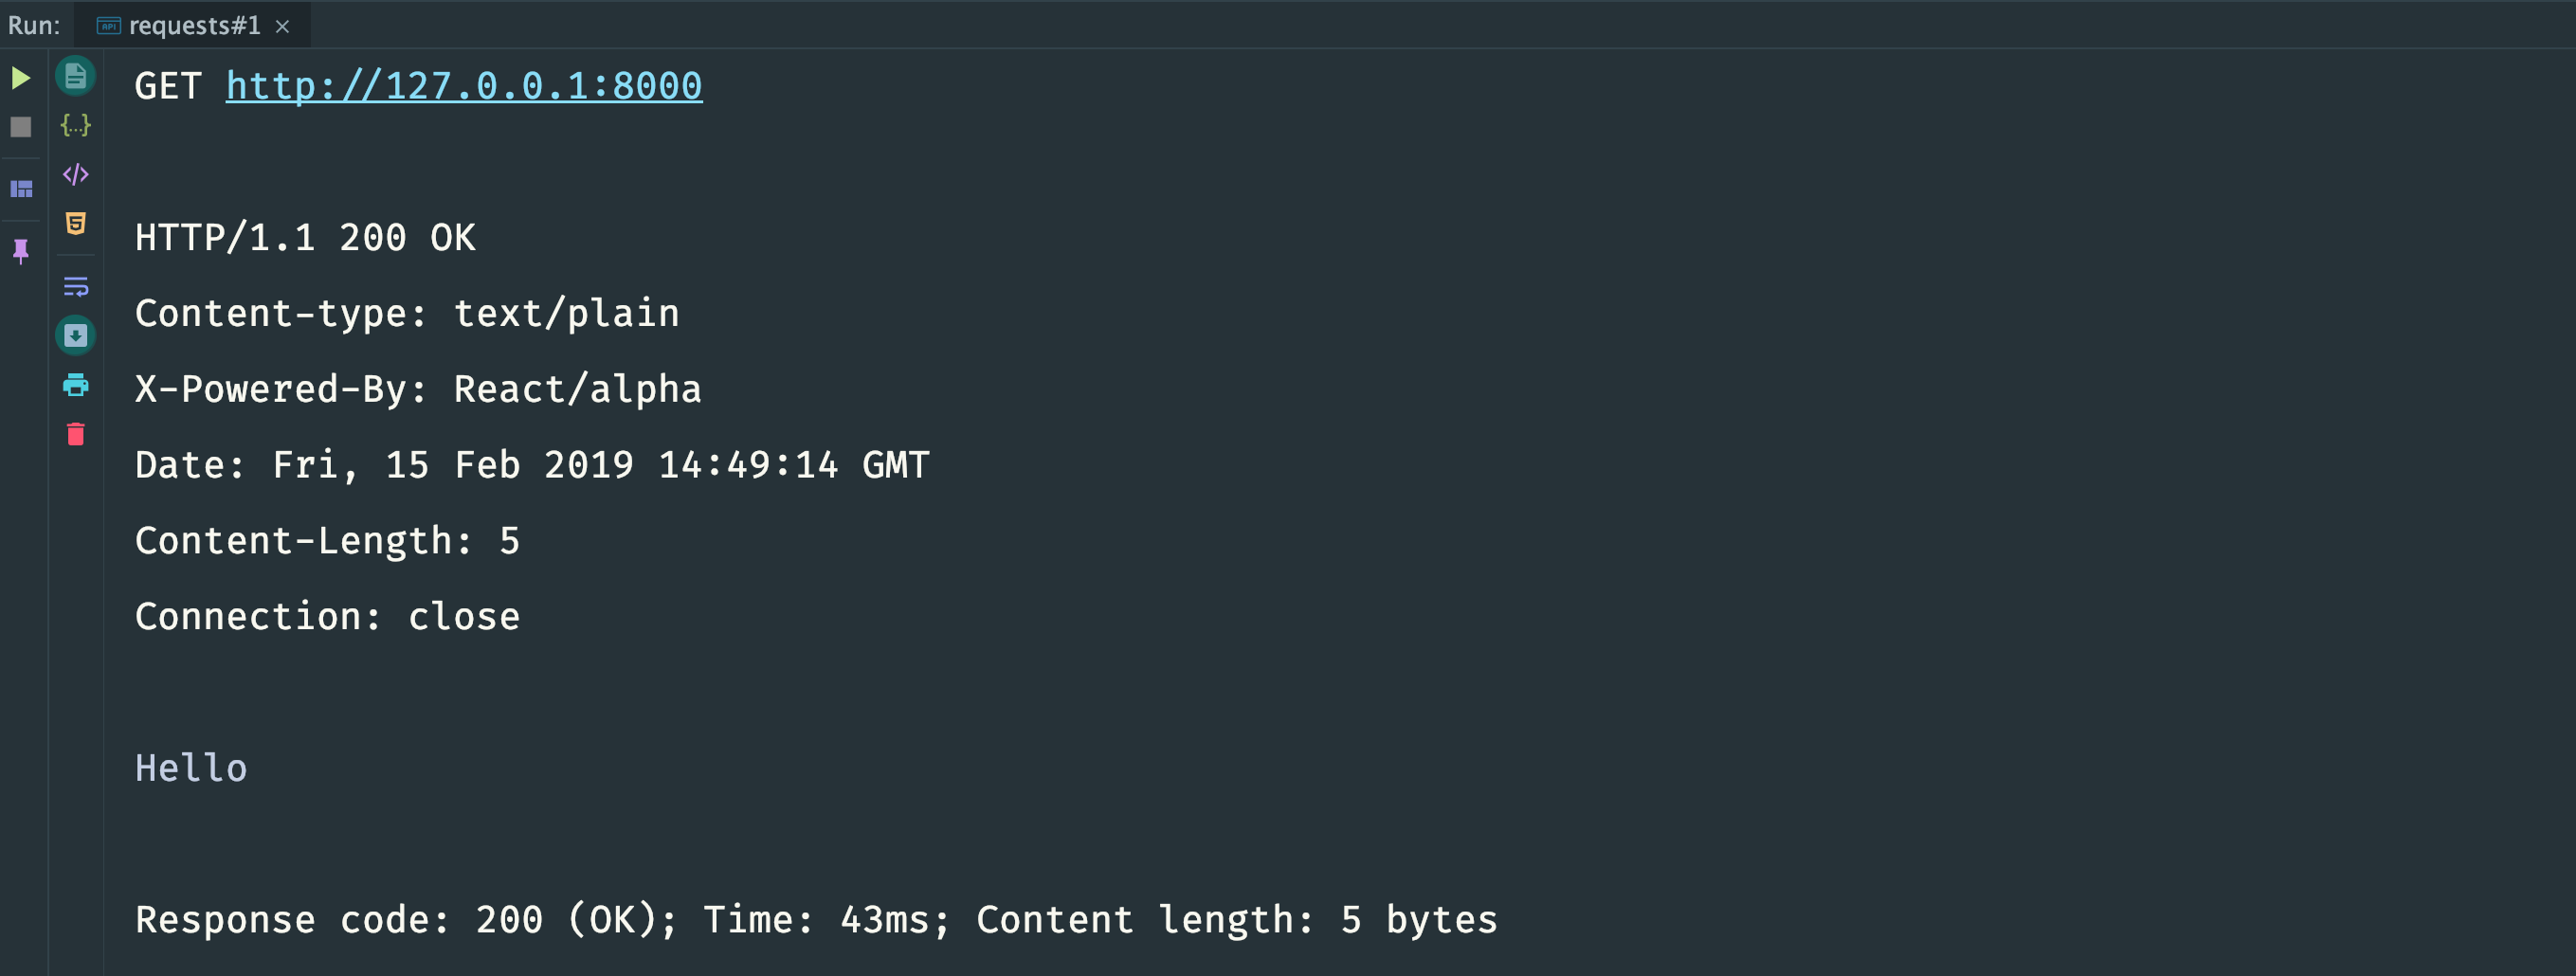2576x976 pixels.
Task: Click the Restore Layout icon
Action: tap(21, 188)
